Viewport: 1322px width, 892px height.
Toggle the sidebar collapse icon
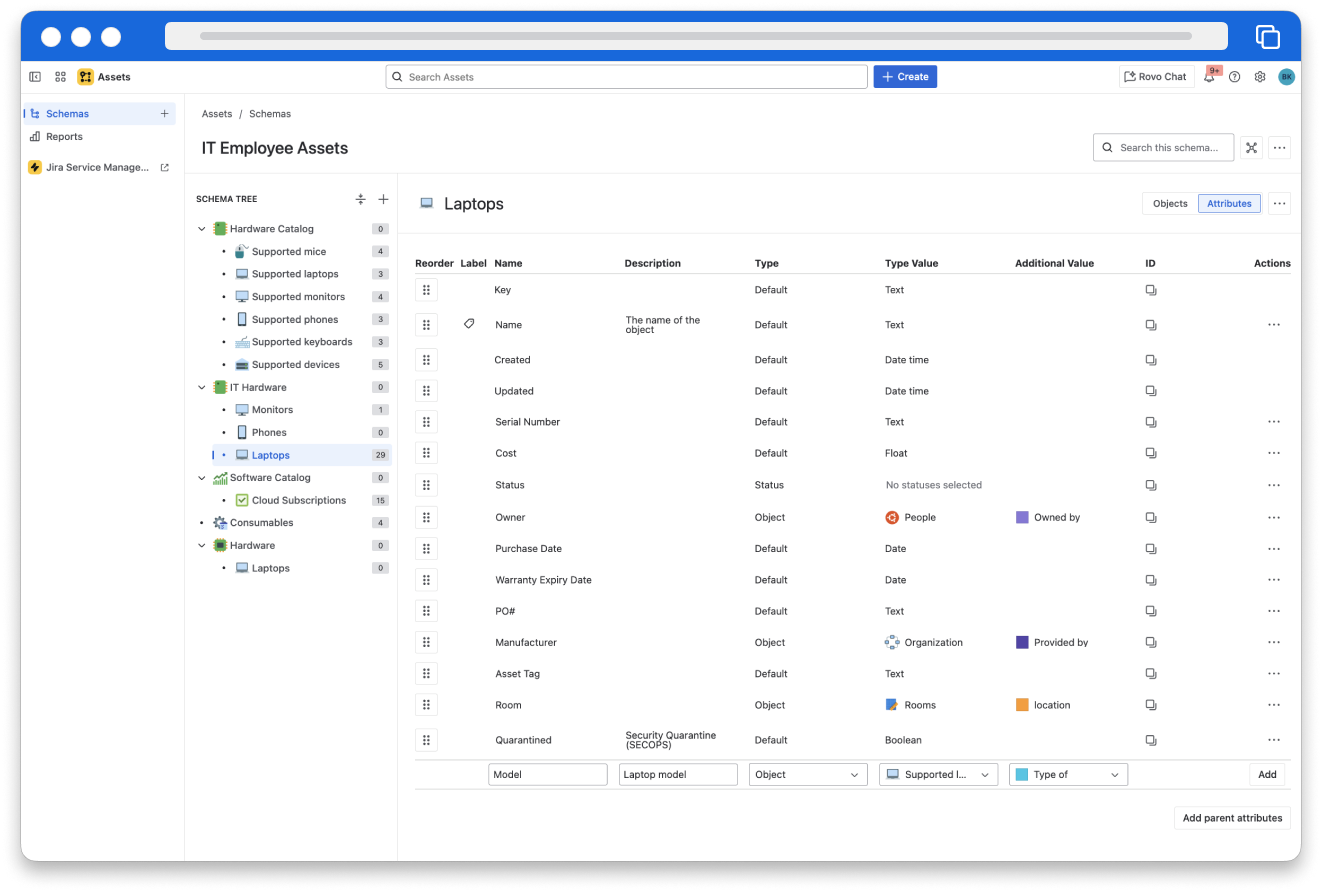click(x=35, y=77)
